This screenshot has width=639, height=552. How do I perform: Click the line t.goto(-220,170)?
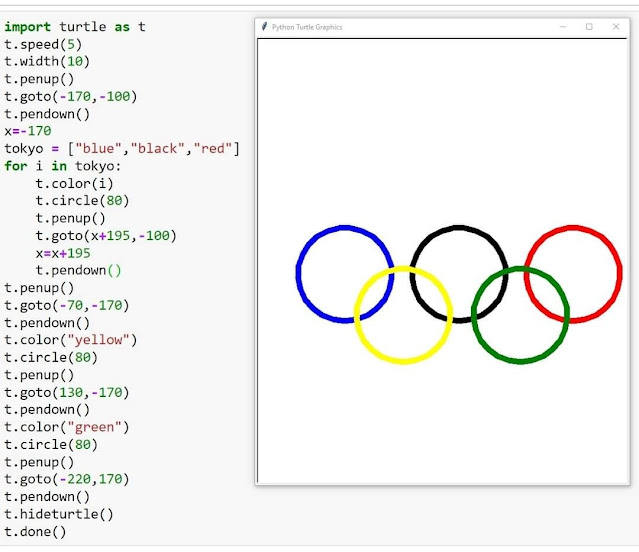point(67,479)
